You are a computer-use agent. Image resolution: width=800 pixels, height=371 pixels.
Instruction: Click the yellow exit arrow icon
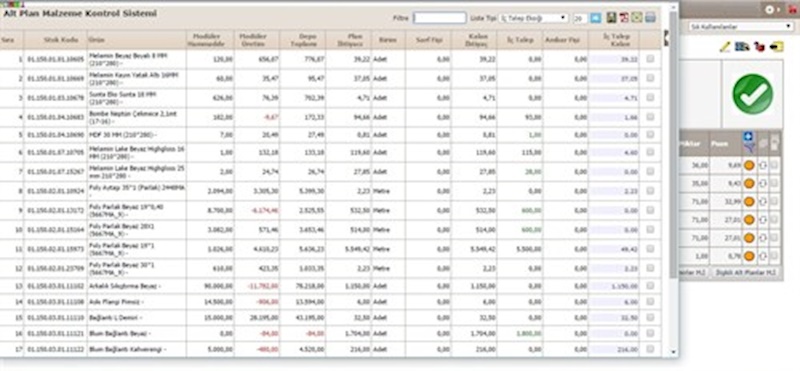(777, 47)
